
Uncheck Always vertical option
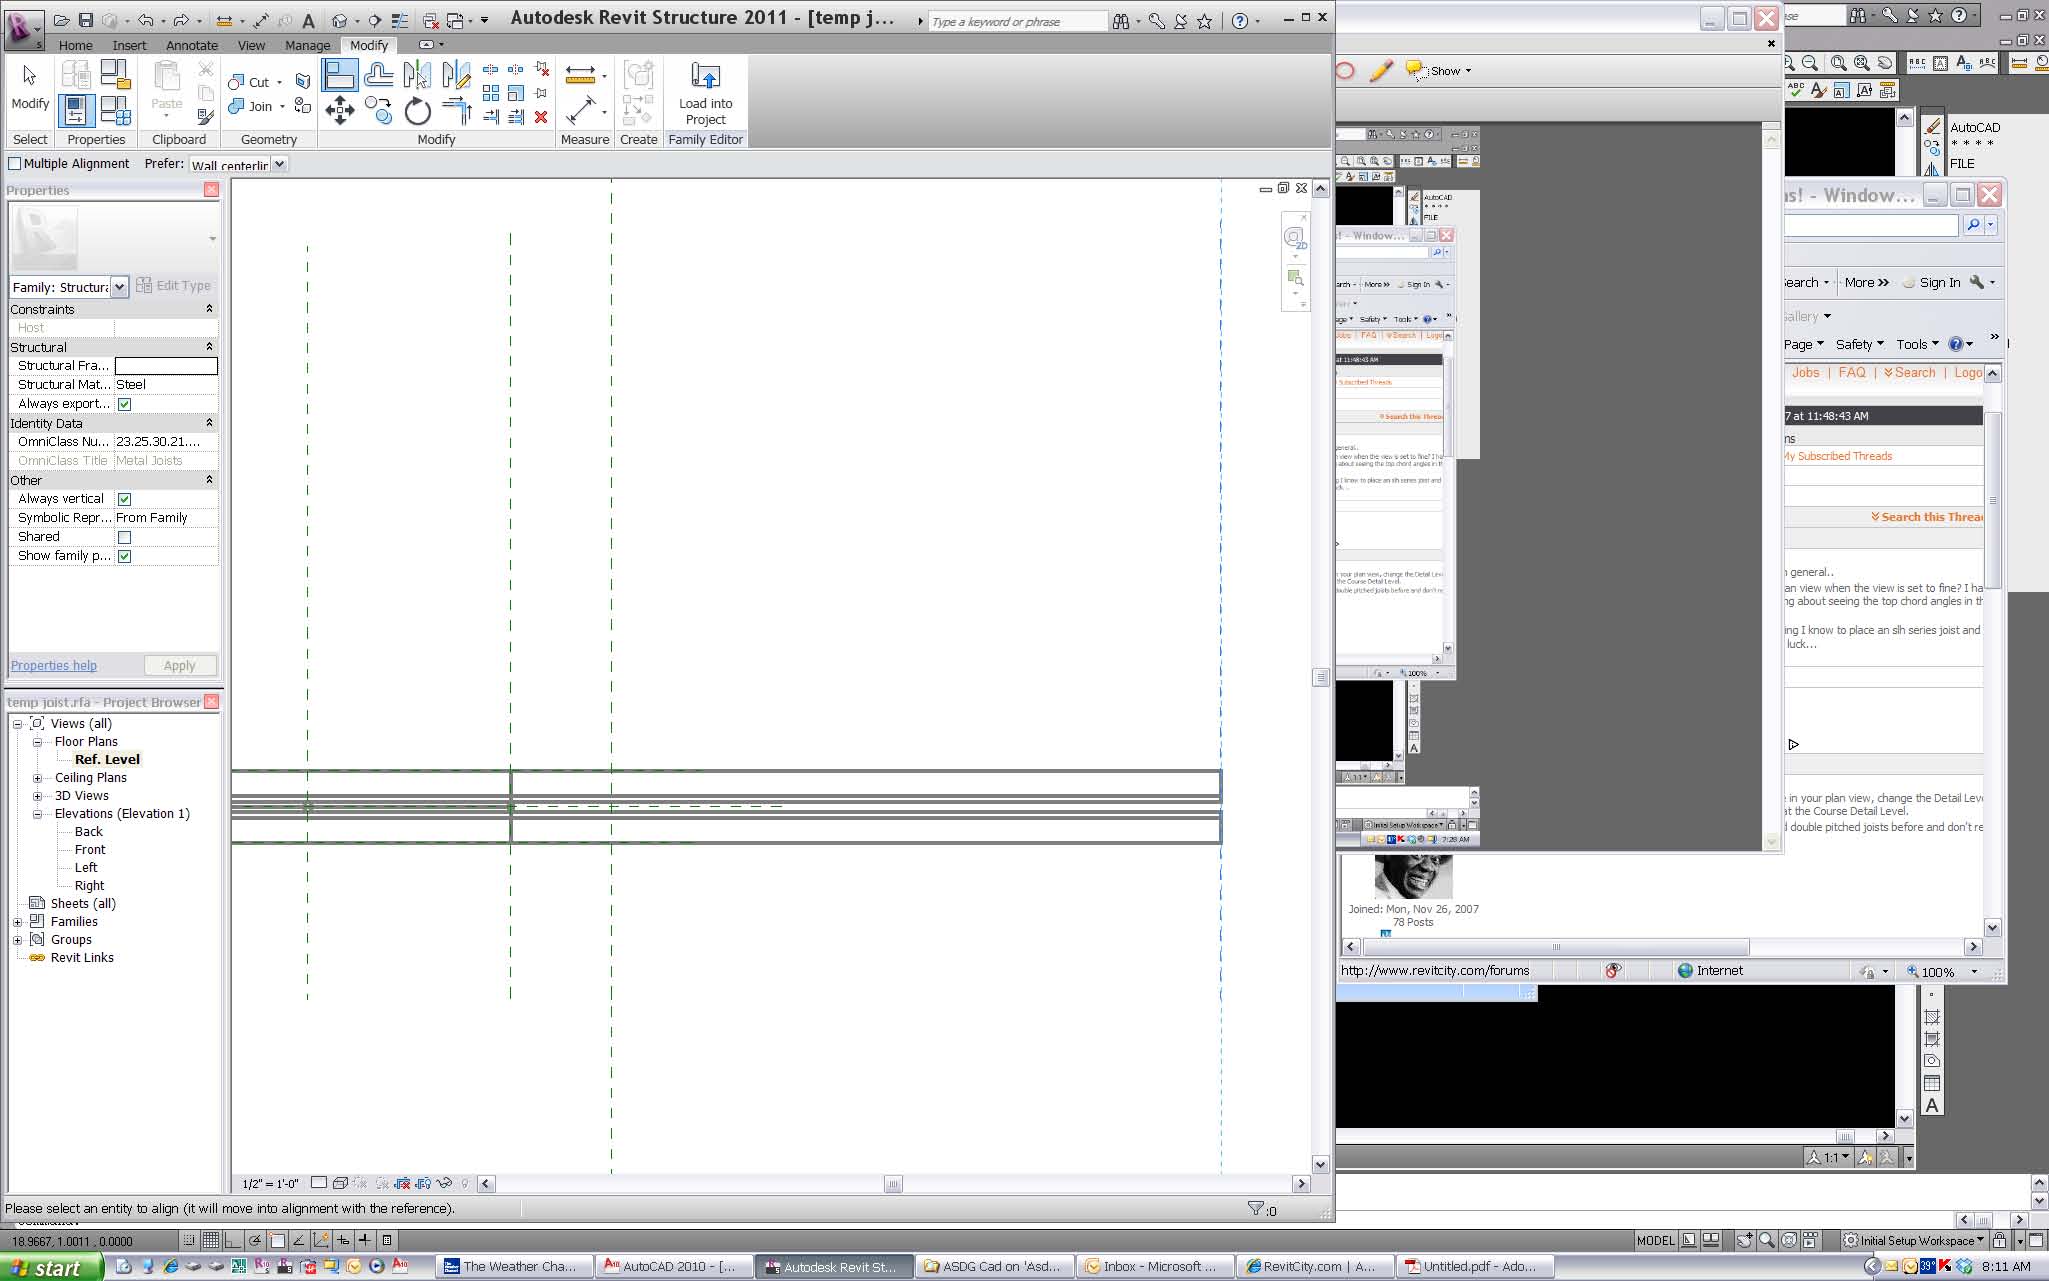pos(124,499)
